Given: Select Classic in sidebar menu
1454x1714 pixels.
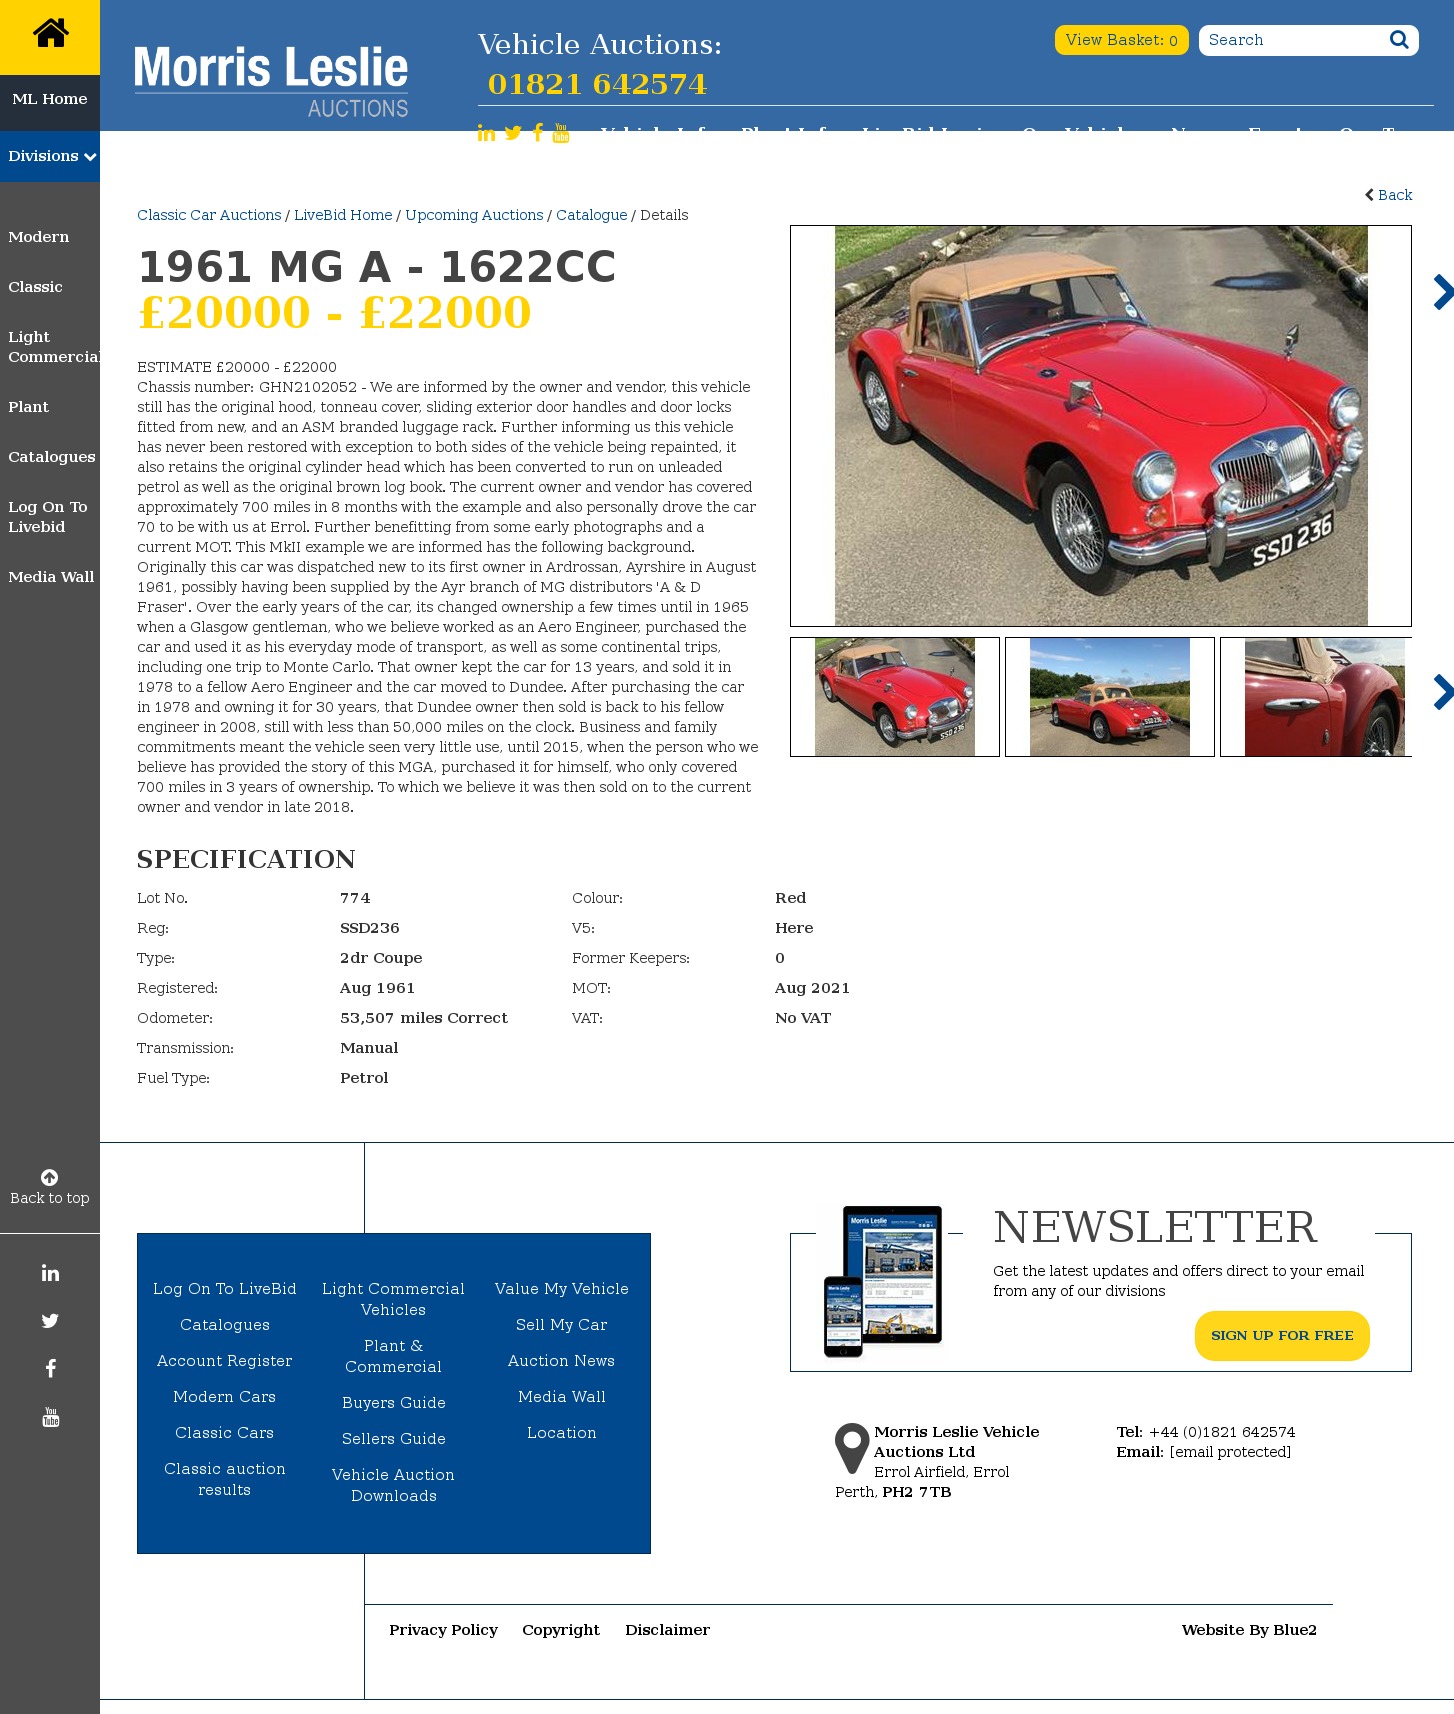Looking at the screenshot, I should (x=35, y=287).
